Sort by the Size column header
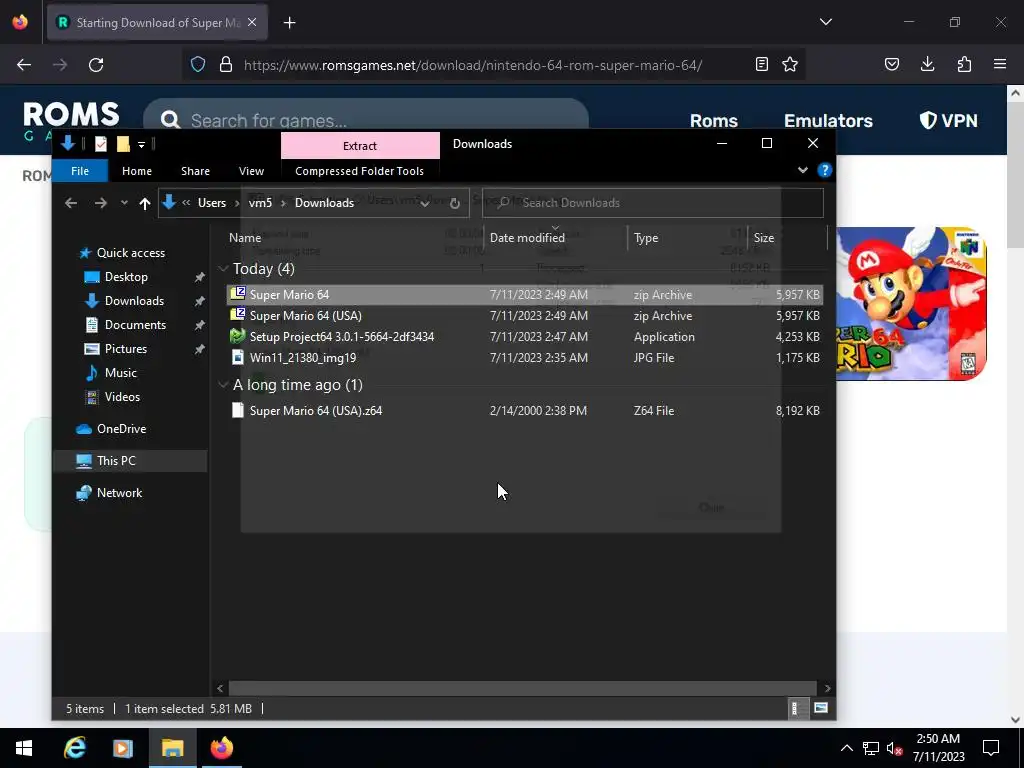The width and height of the screenshot is (1024, 768). click(x=763, y=238)
